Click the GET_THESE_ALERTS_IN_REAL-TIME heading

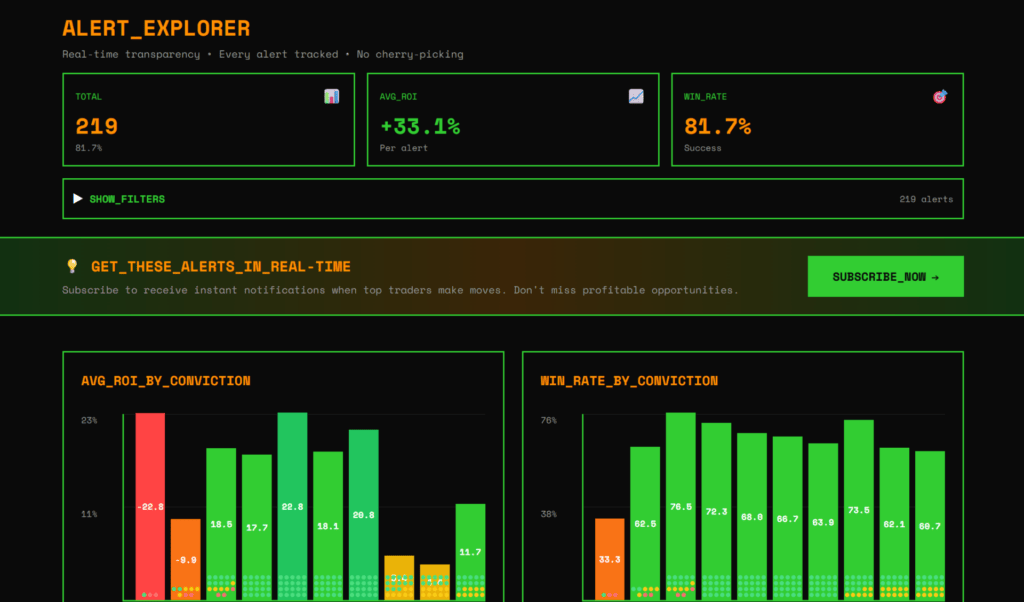point(221,266)
